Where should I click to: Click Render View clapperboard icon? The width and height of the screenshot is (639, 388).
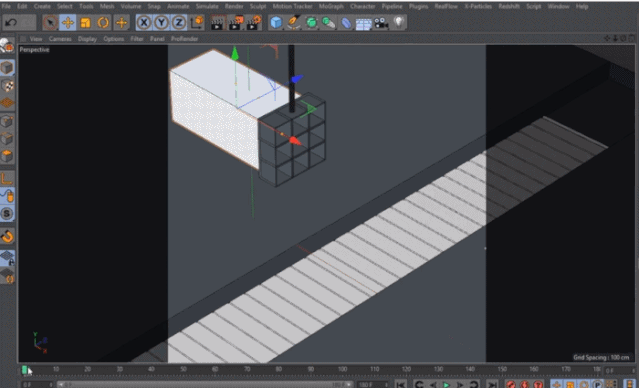217,23
